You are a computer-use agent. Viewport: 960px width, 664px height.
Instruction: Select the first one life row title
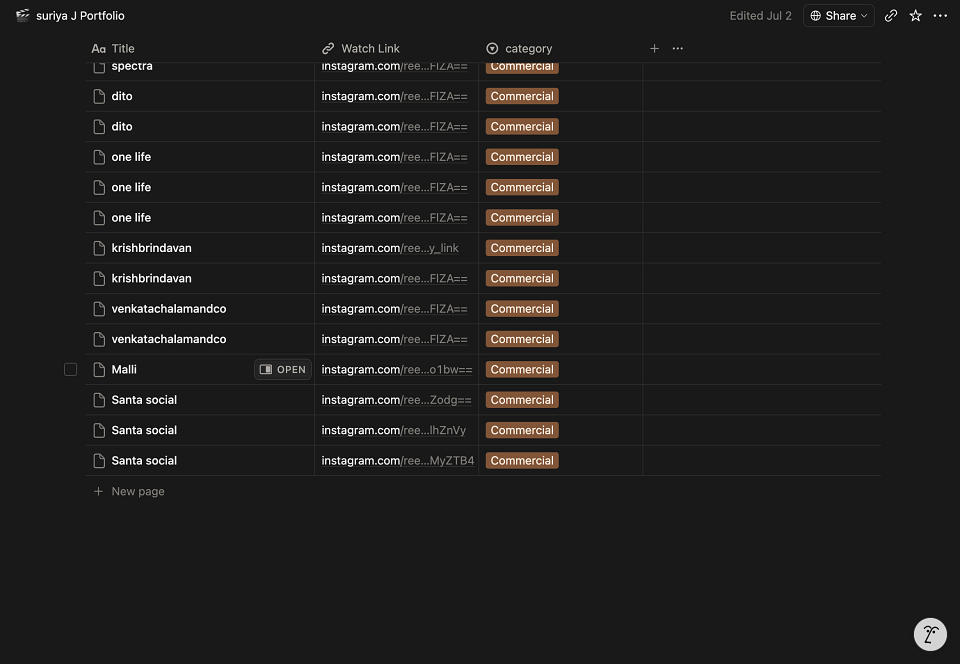[131, 157]
